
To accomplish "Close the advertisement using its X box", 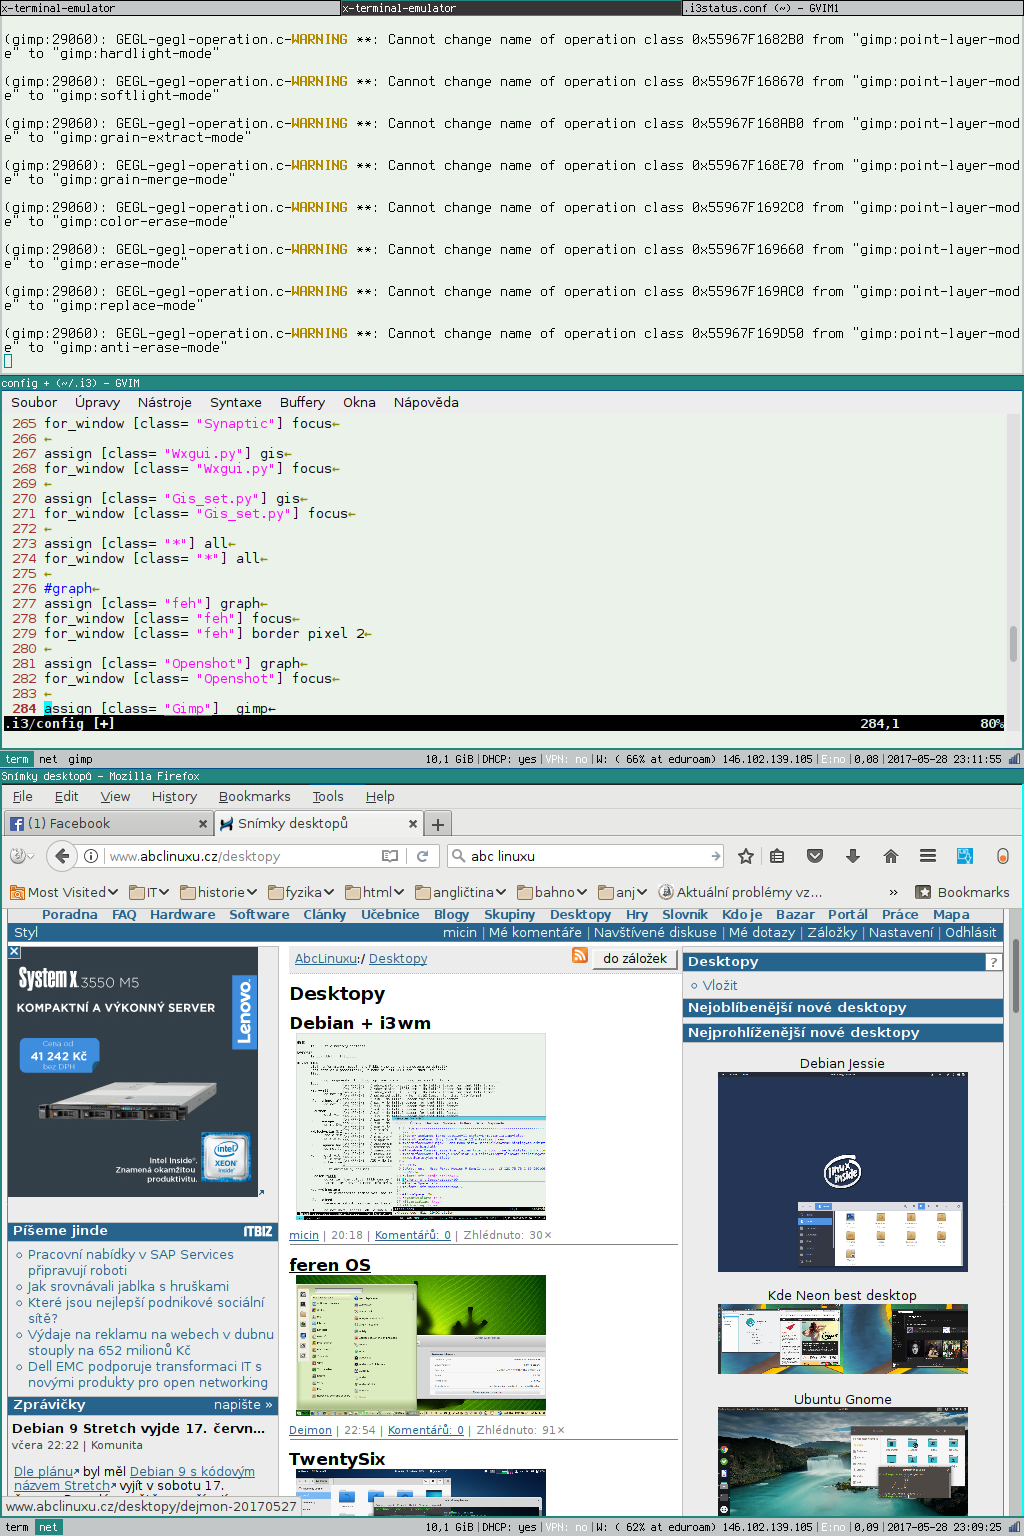I will click(x=14, y=952).
